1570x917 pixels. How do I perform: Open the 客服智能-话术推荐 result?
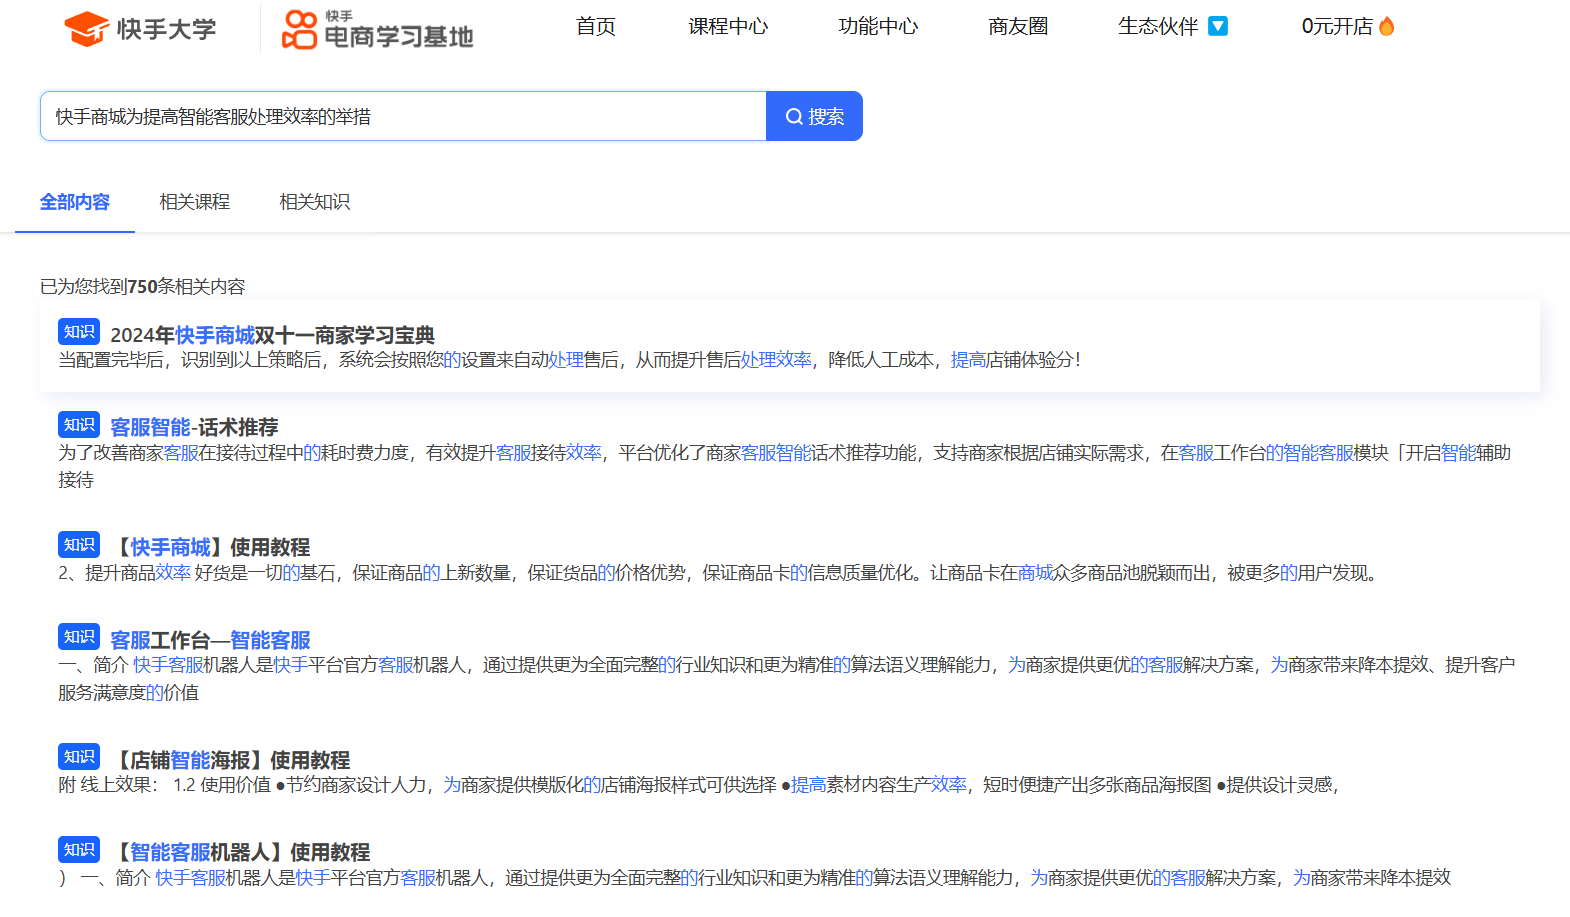point(194,427)
